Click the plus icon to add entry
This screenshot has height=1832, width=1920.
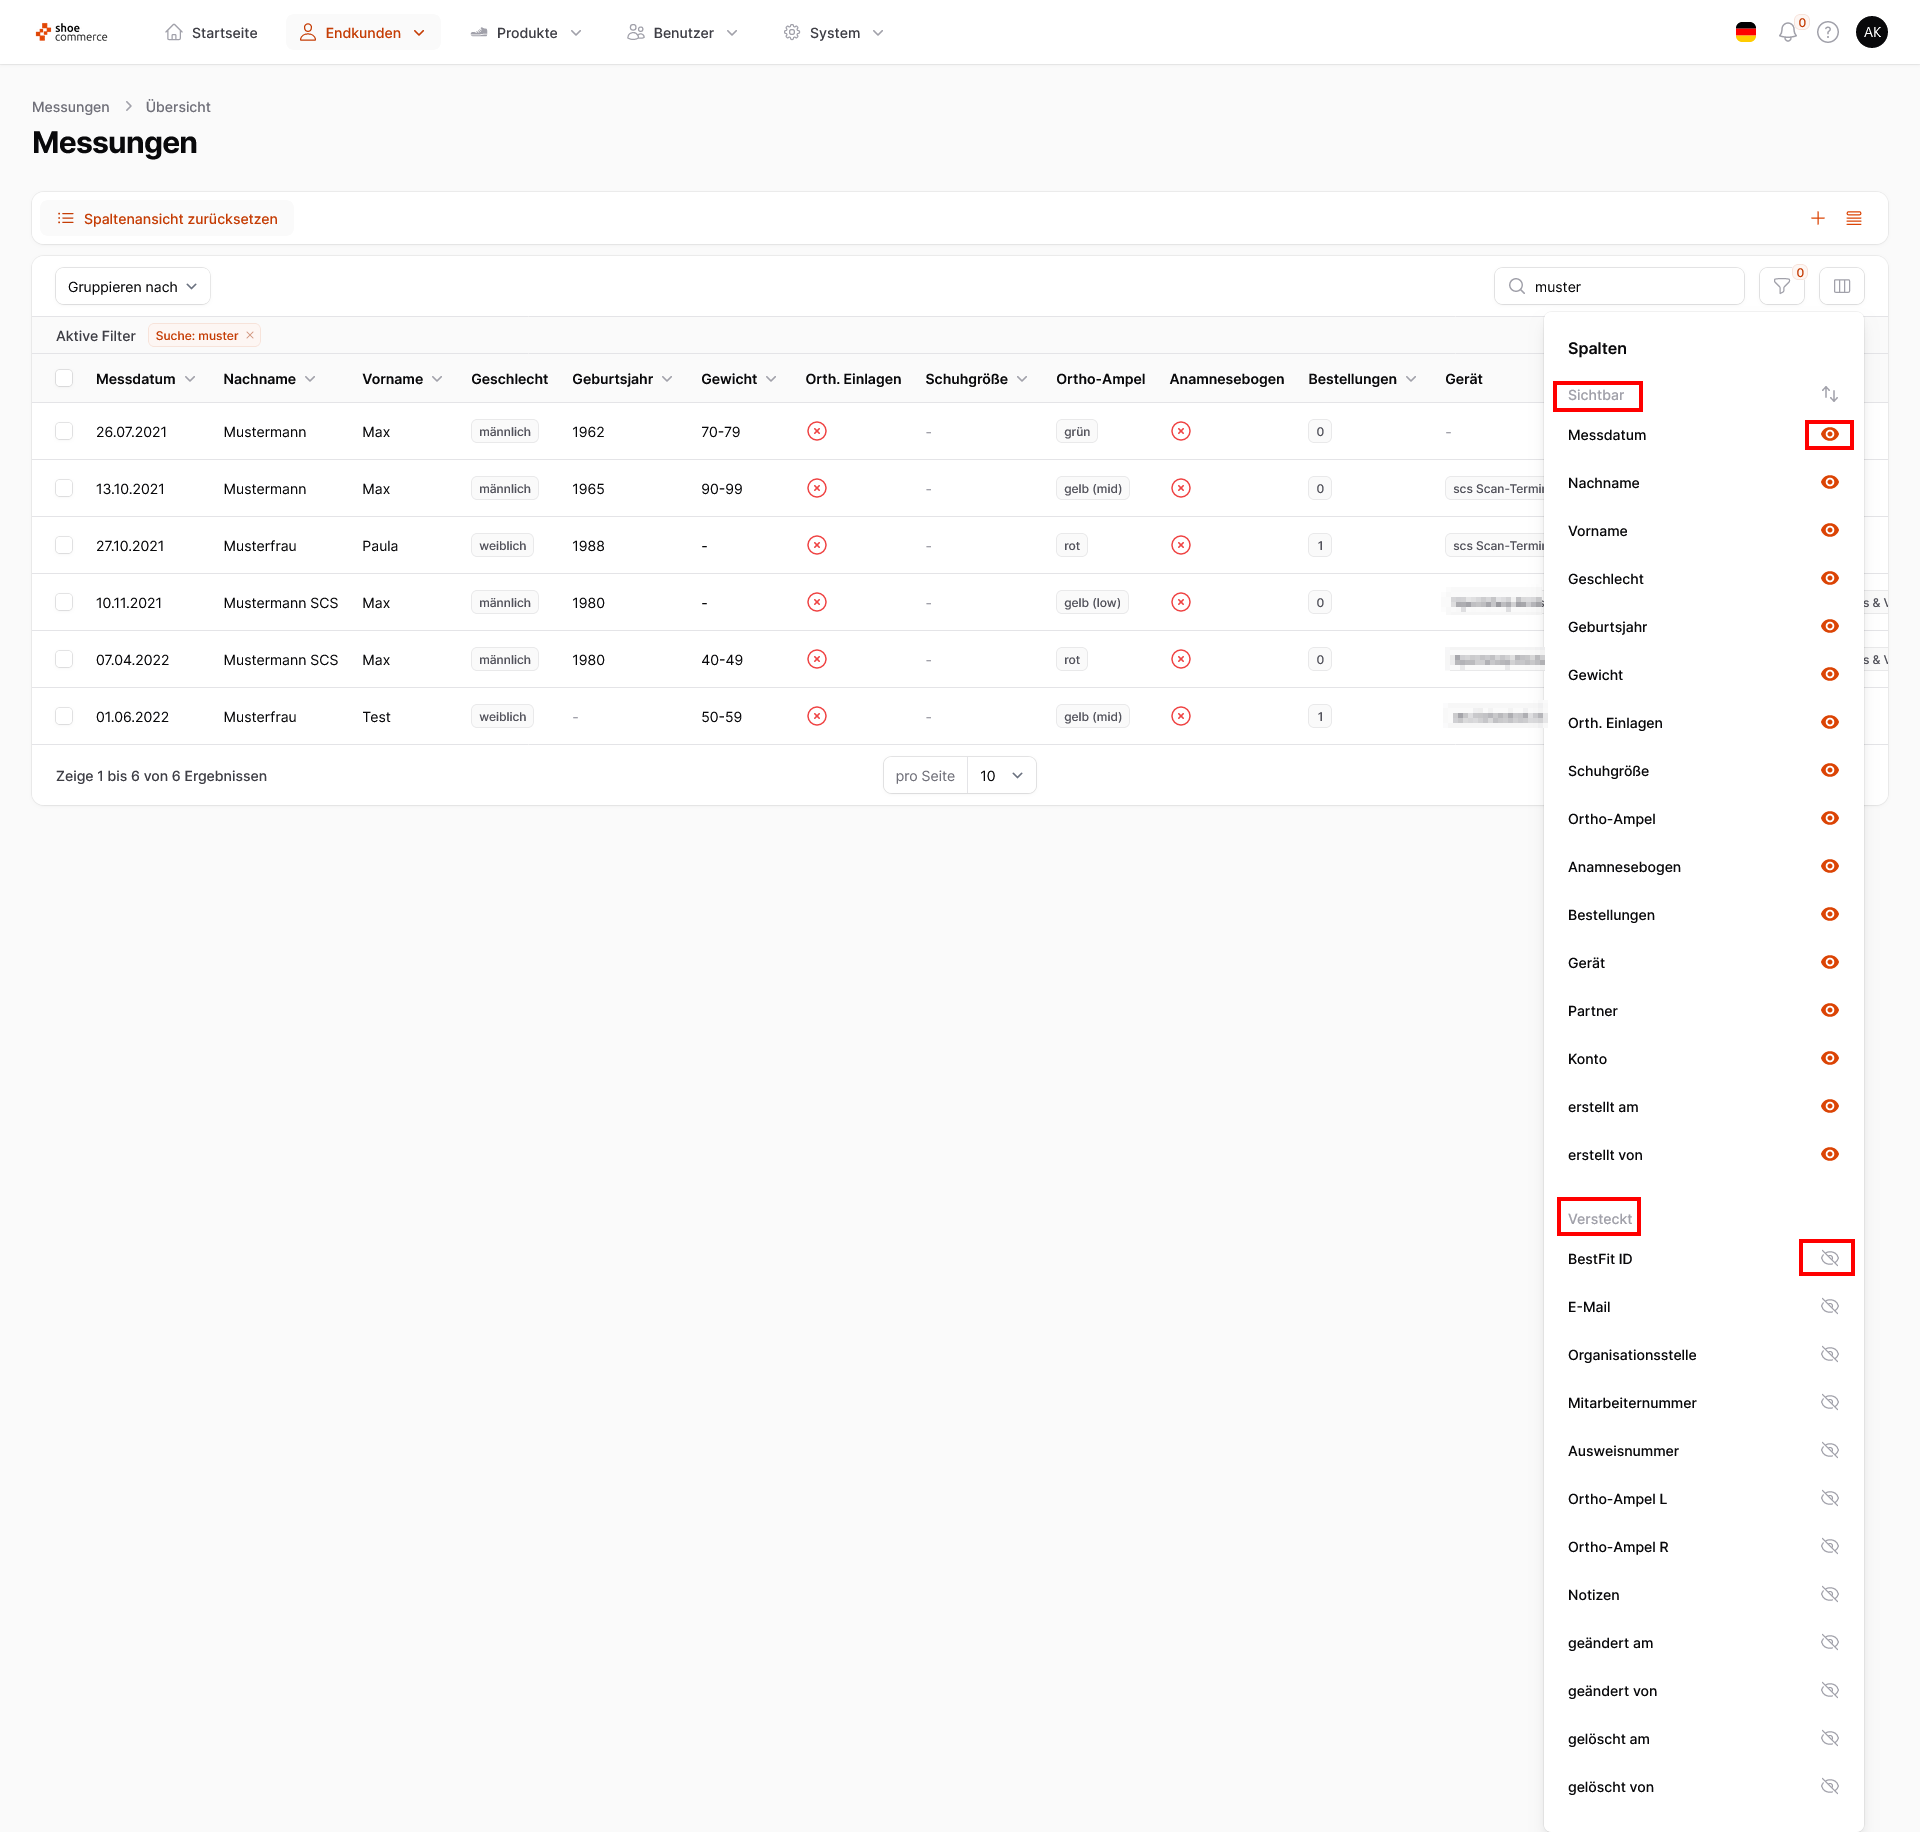tap(1818, 218)
